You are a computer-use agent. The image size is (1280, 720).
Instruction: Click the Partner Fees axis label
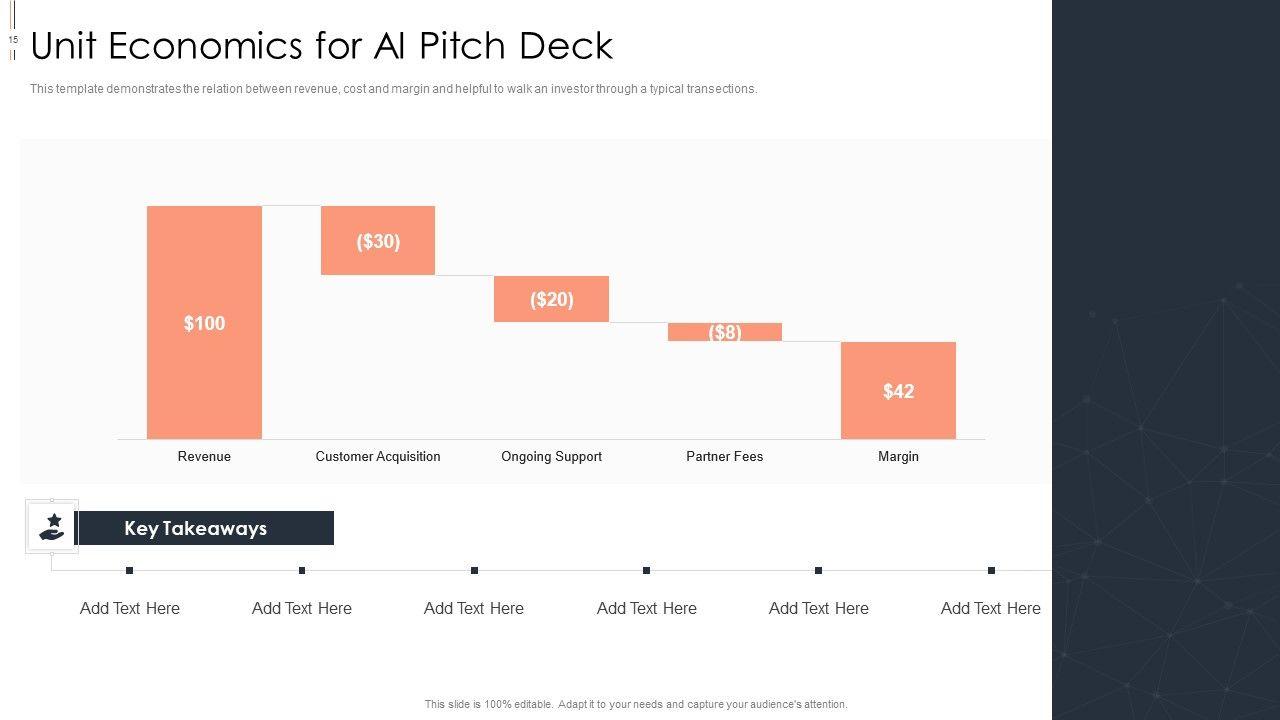click(725, 456)
